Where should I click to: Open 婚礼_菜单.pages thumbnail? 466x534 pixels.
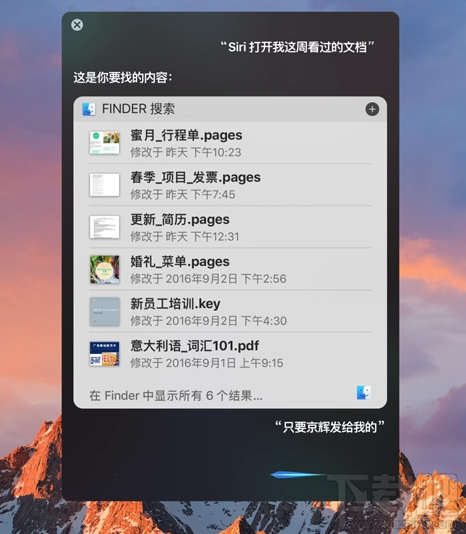(105, 269)
